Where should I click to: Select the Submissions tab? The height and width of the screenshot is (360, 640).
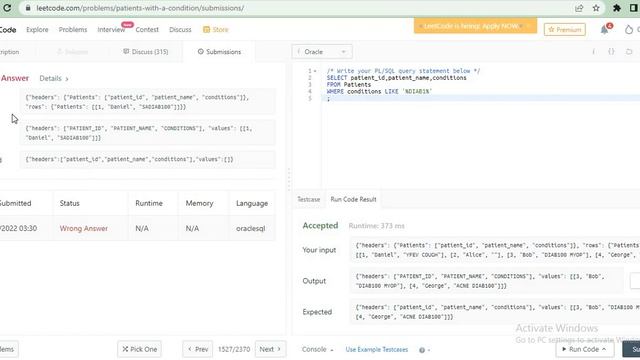pos(219,52)
